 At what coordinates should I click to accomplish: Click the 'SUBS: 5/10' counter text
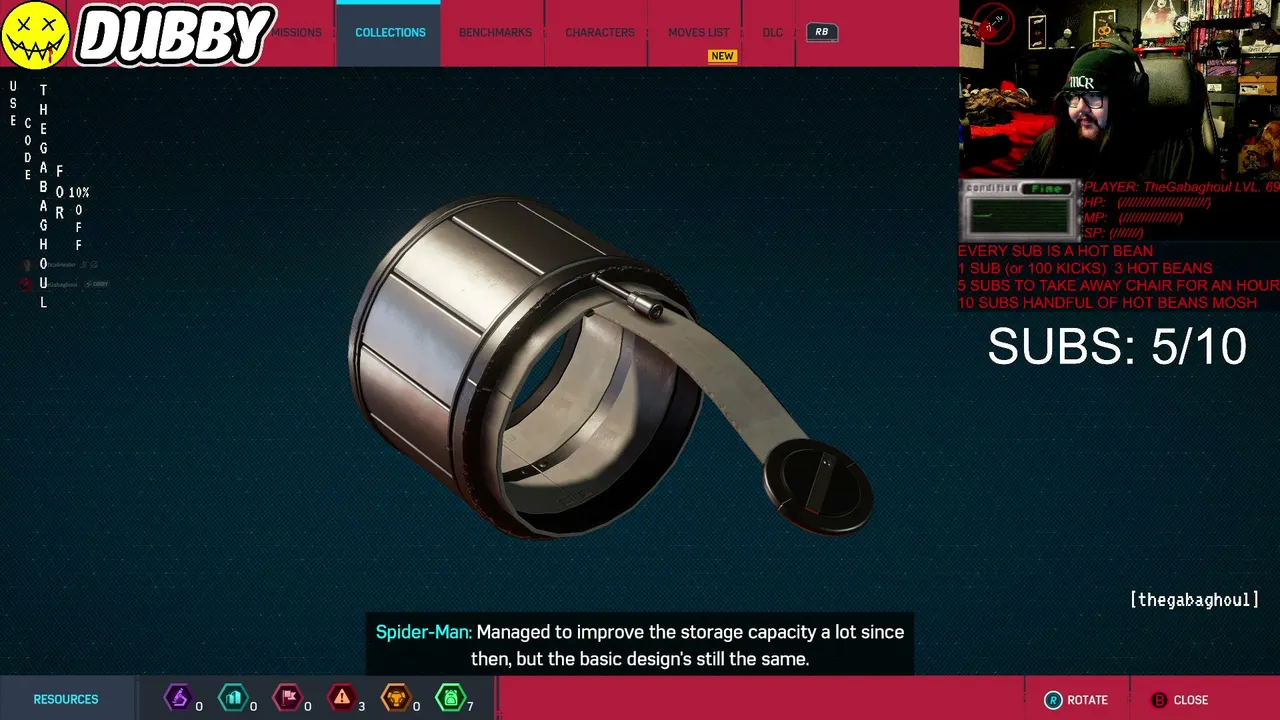pyautogui.click(x=1117, y=346)
